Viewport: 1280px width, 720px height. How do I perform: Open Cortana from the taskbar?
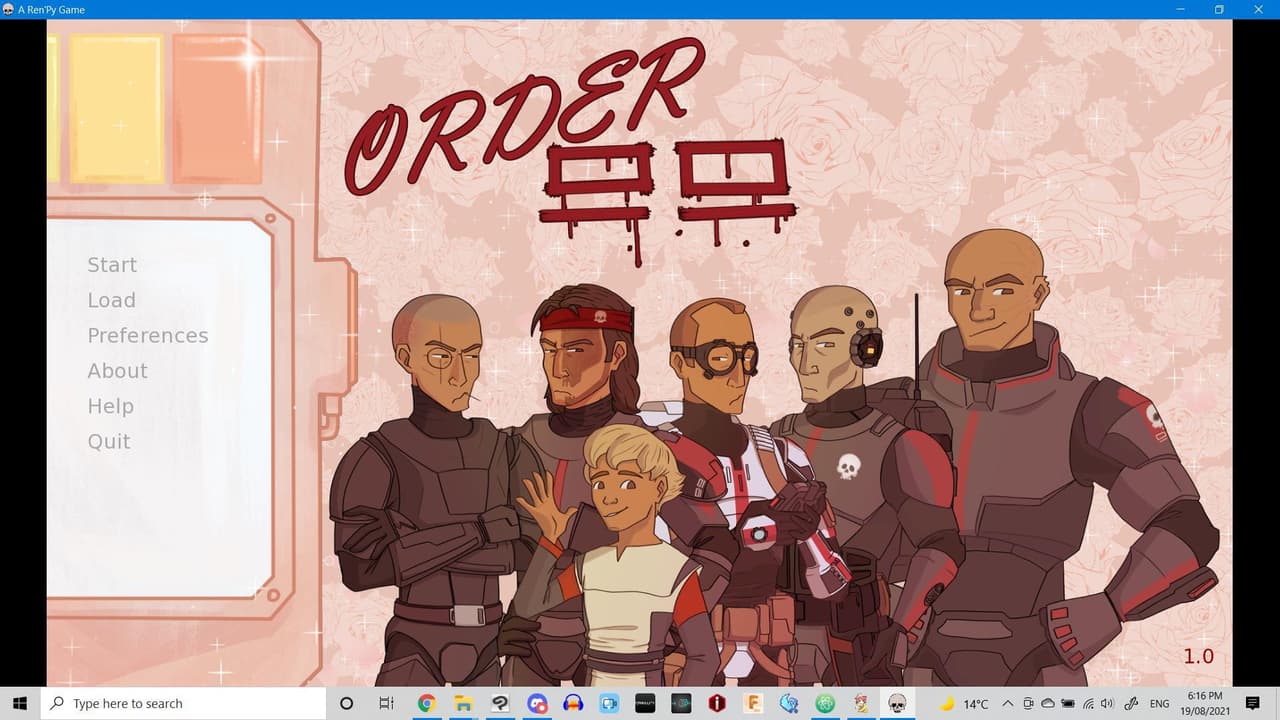point(347,703)
